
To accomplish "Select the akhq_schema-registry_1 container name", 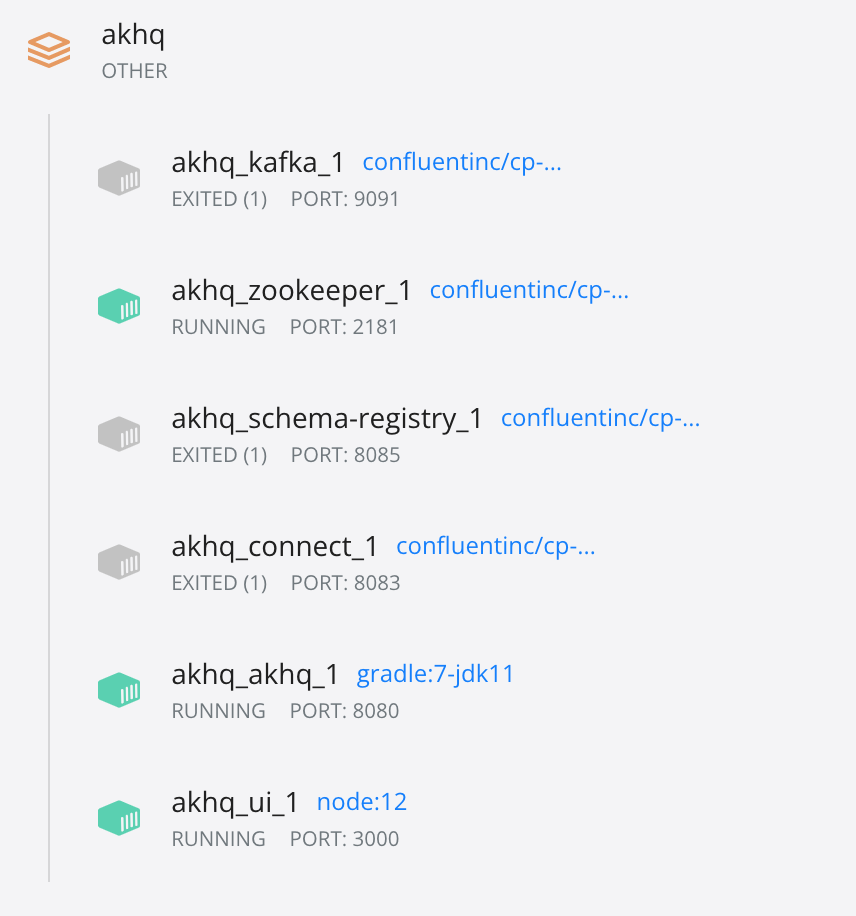I will click(x=328, y=418).
